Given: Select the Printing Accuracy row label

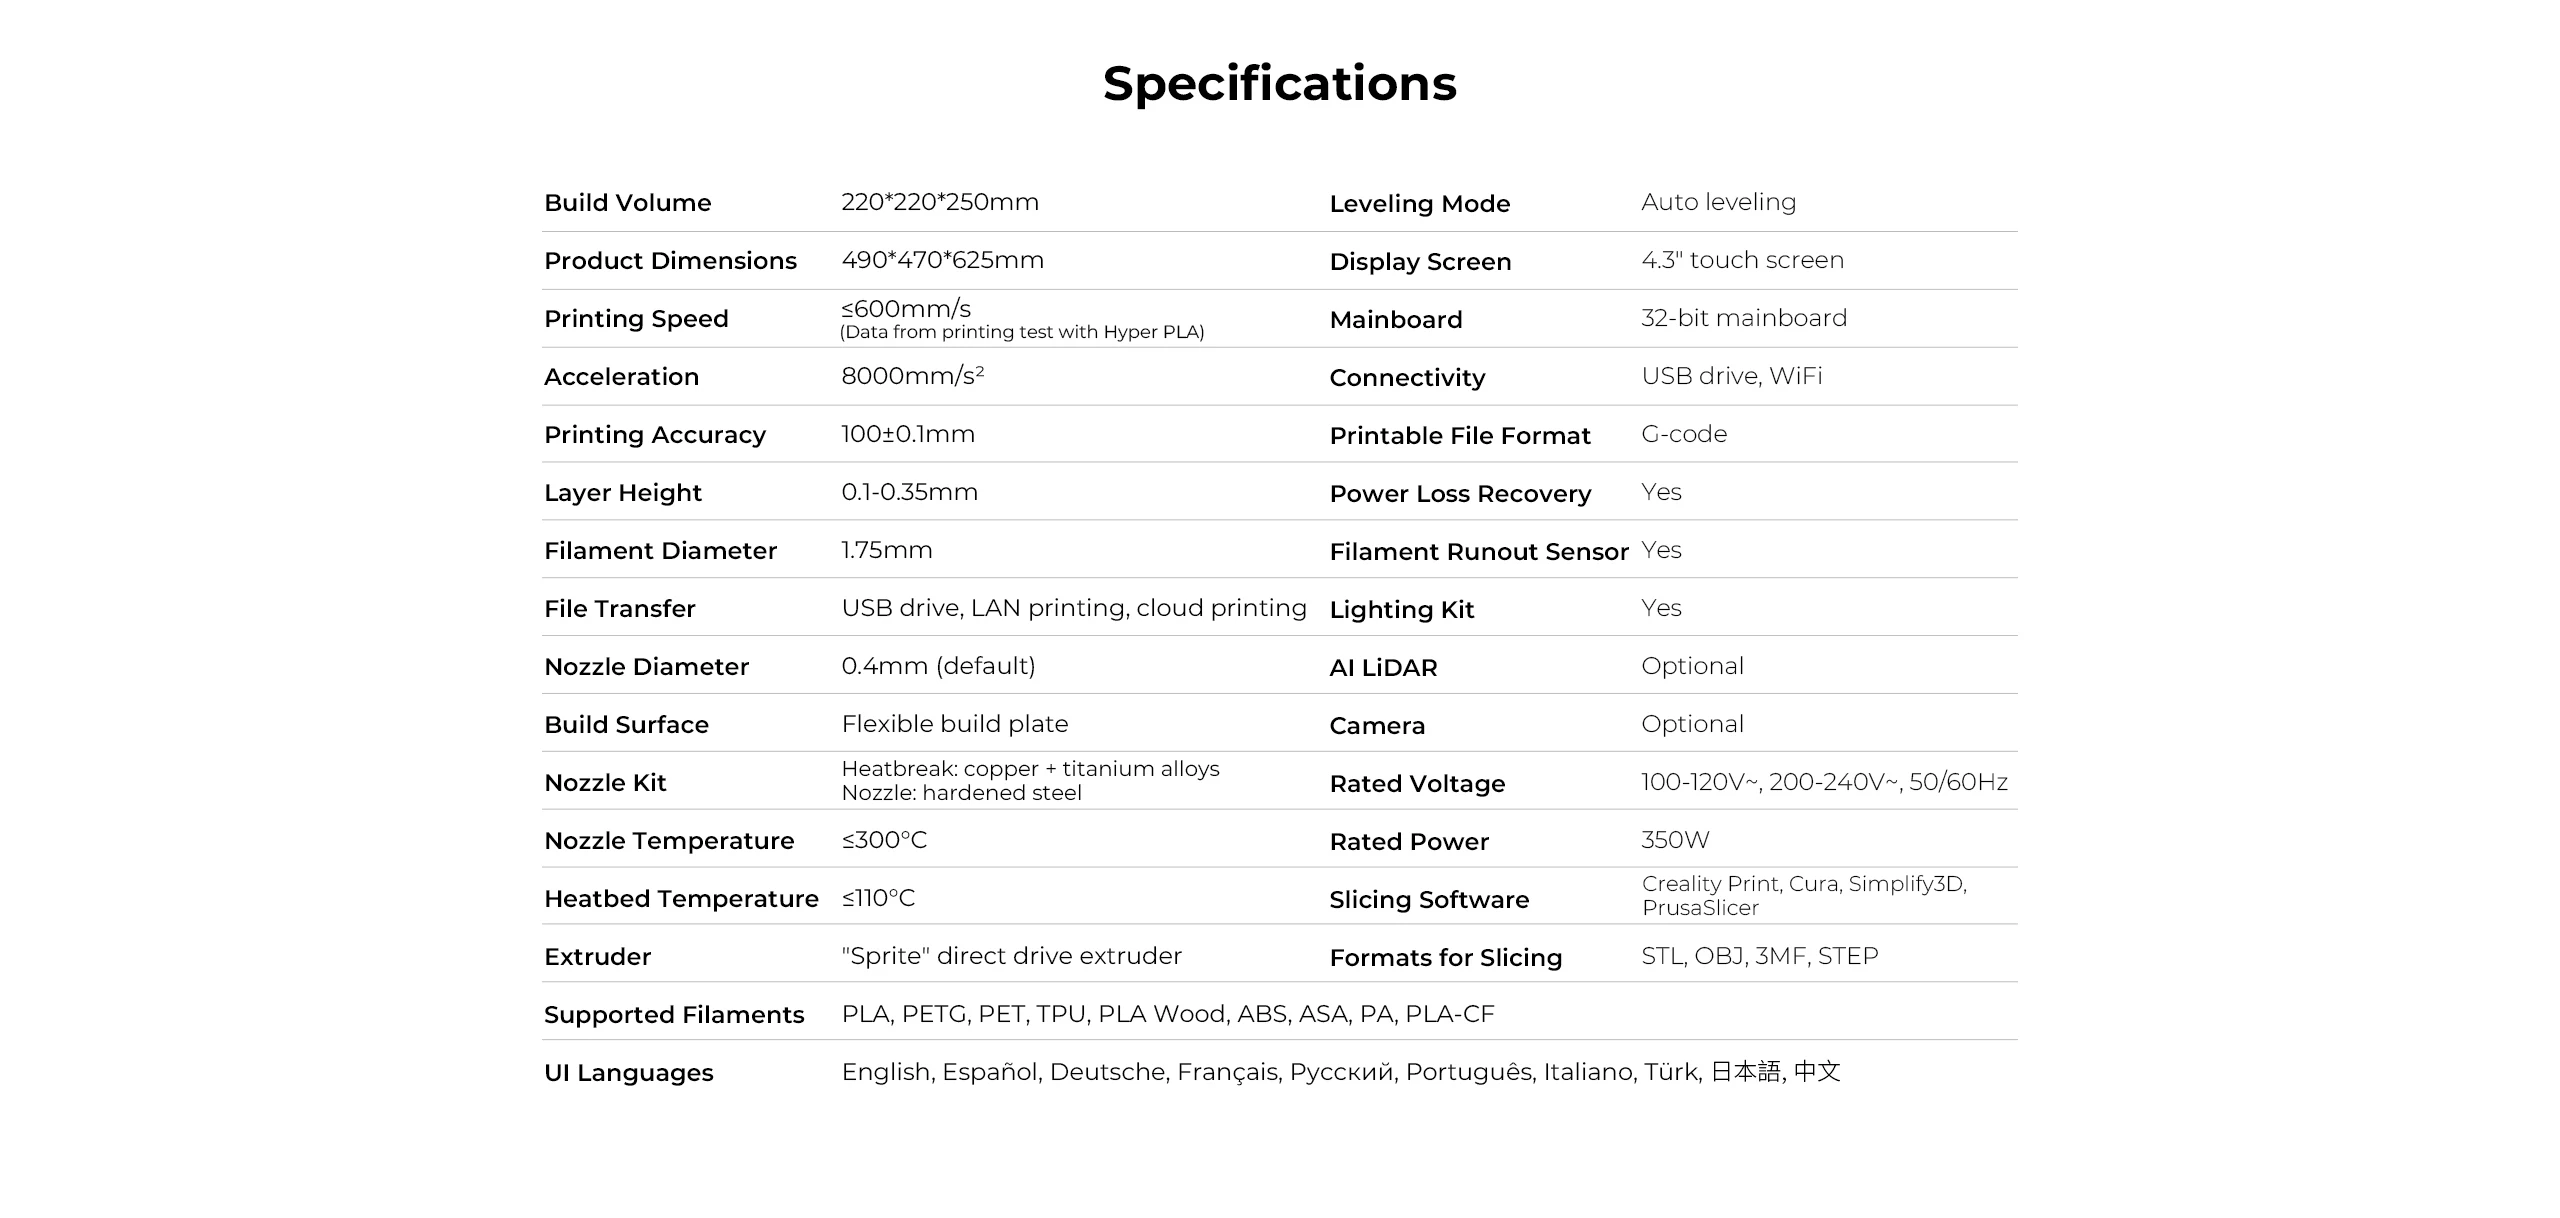Looking at the screenshot, I should [655, 435].
